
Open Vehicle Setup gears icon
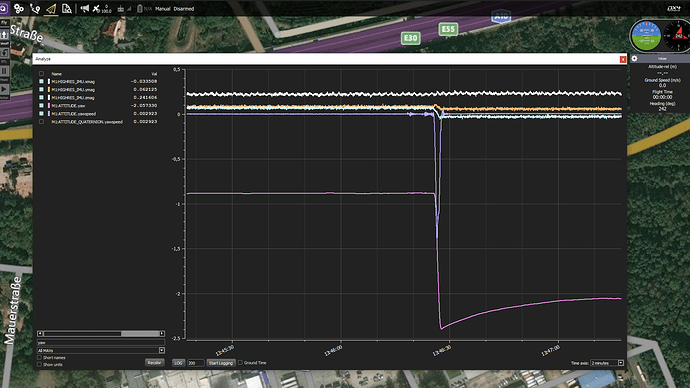click(18, 8)
